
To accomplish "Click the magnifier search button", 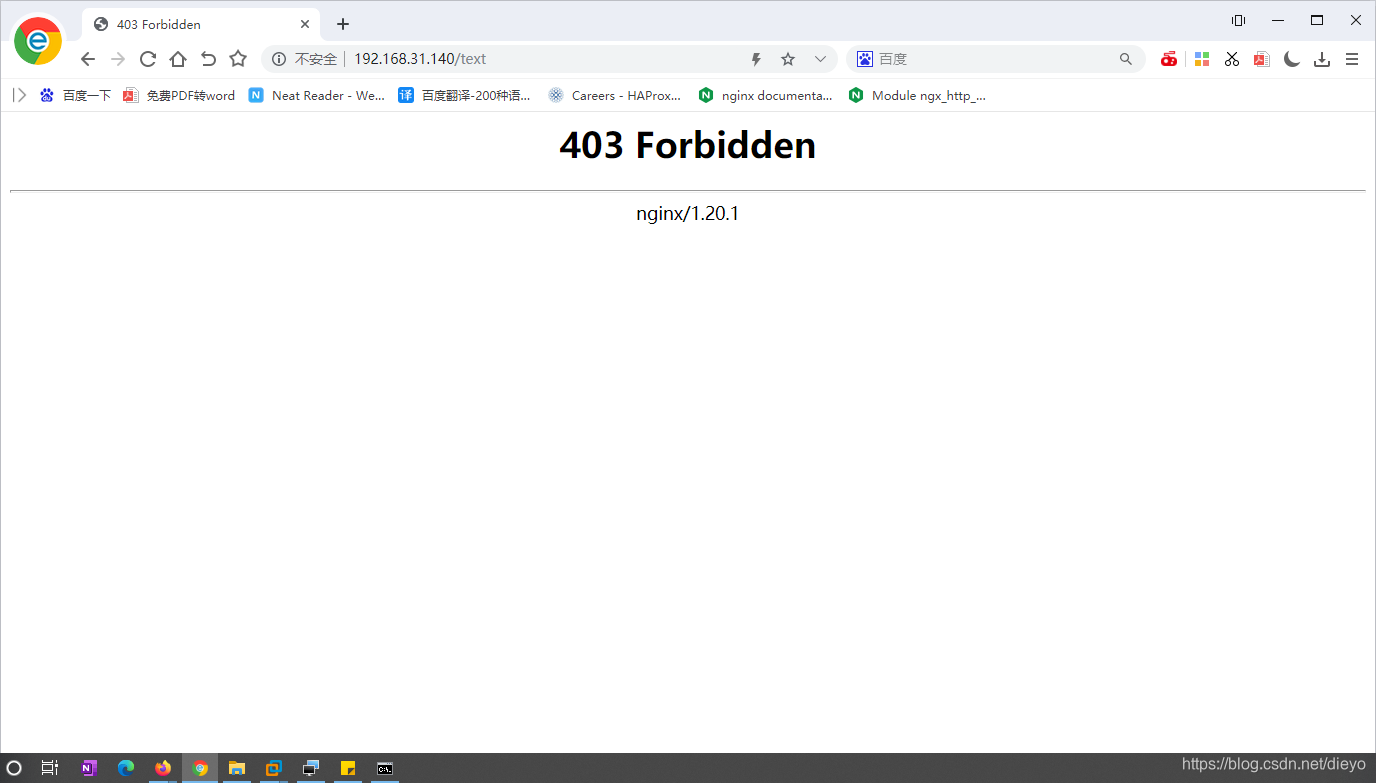I will (x=1126, y=59).
